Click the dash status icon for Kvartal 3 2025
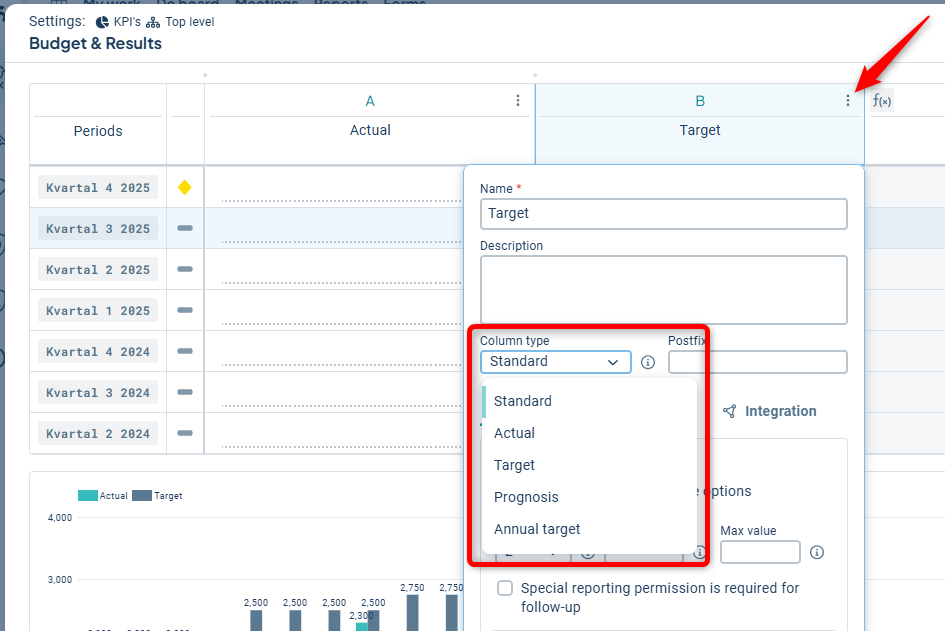 click(184, 228)
